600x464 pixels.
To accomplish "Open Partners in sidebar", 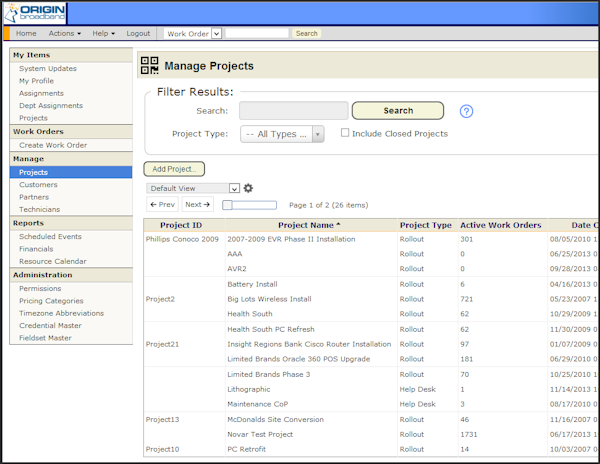I will tap(34, 197).
